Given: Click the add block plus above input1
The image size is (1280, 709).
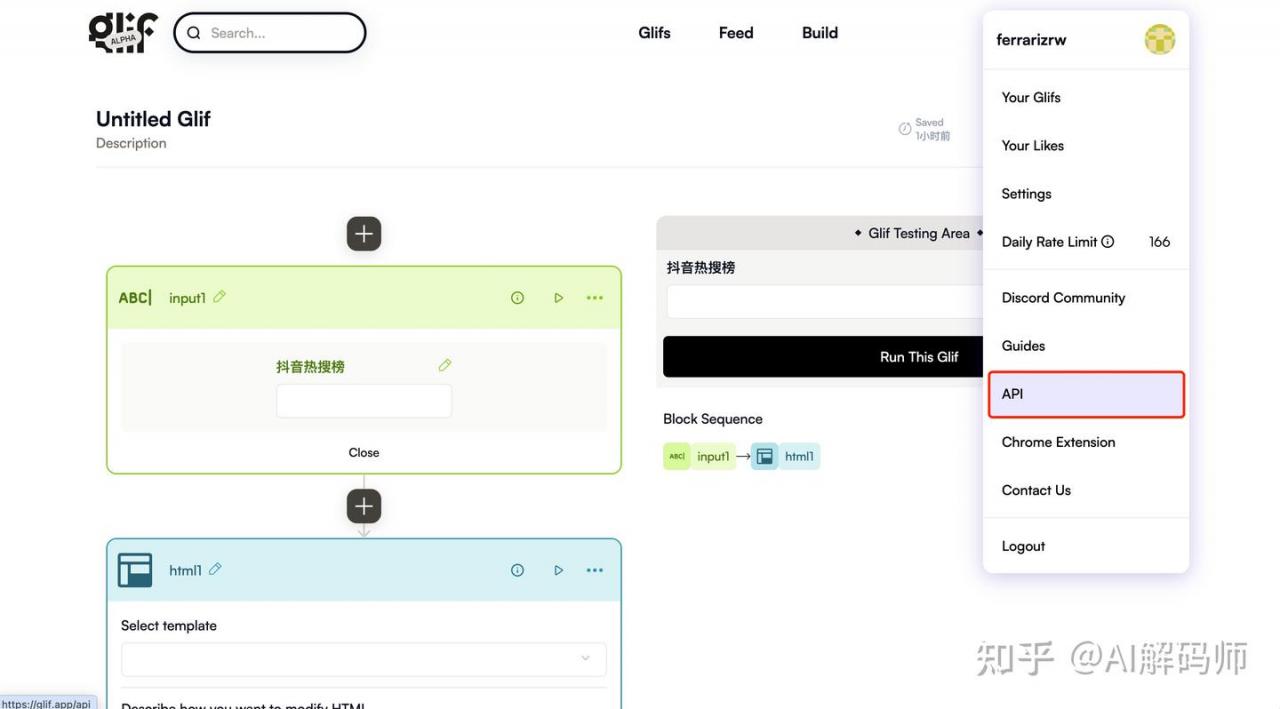Looking at the screenshot, I should click(x=364, y=234).
